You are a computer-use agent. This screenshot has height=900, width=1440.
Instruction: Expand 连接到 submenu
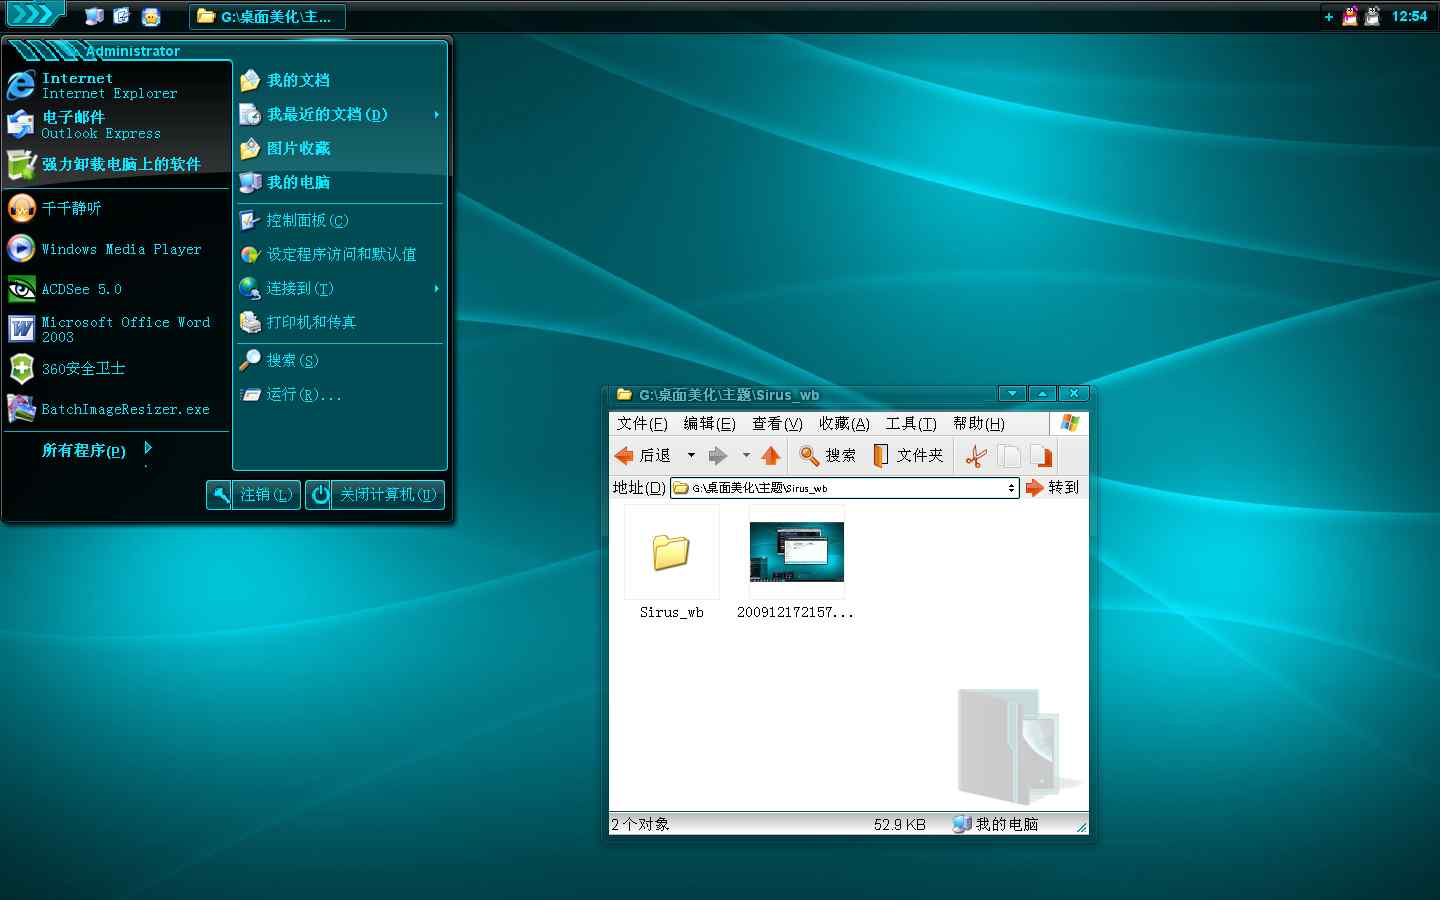point(340,288)
